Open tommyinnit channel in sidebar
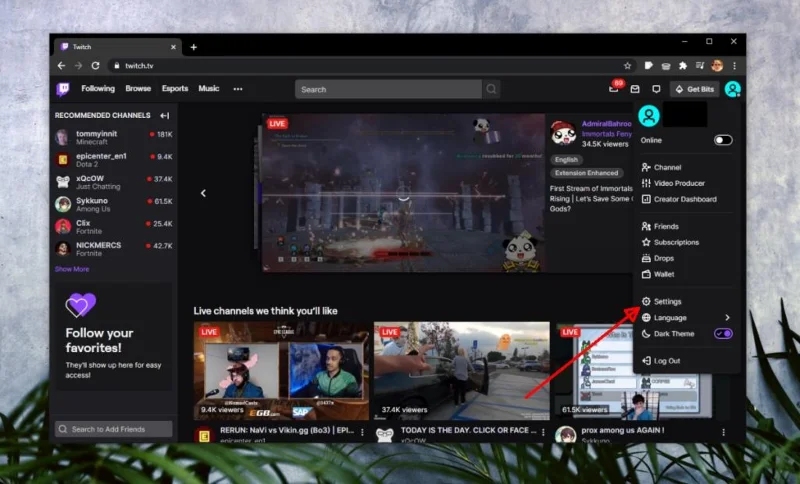The width and height of the screenshot is (800, 484). pos(114,137)
